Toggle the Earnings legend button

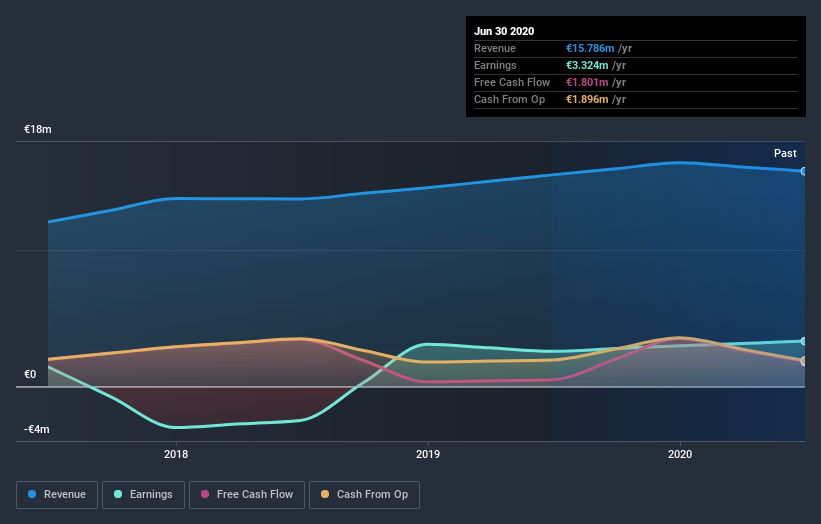[143, 495]
